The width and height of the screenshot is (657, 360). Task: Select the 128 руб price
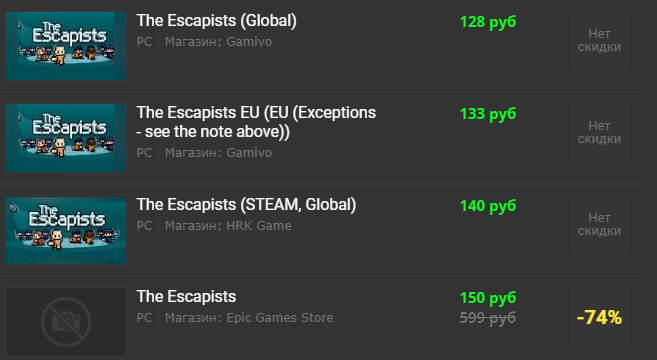[x=488, y=22]
